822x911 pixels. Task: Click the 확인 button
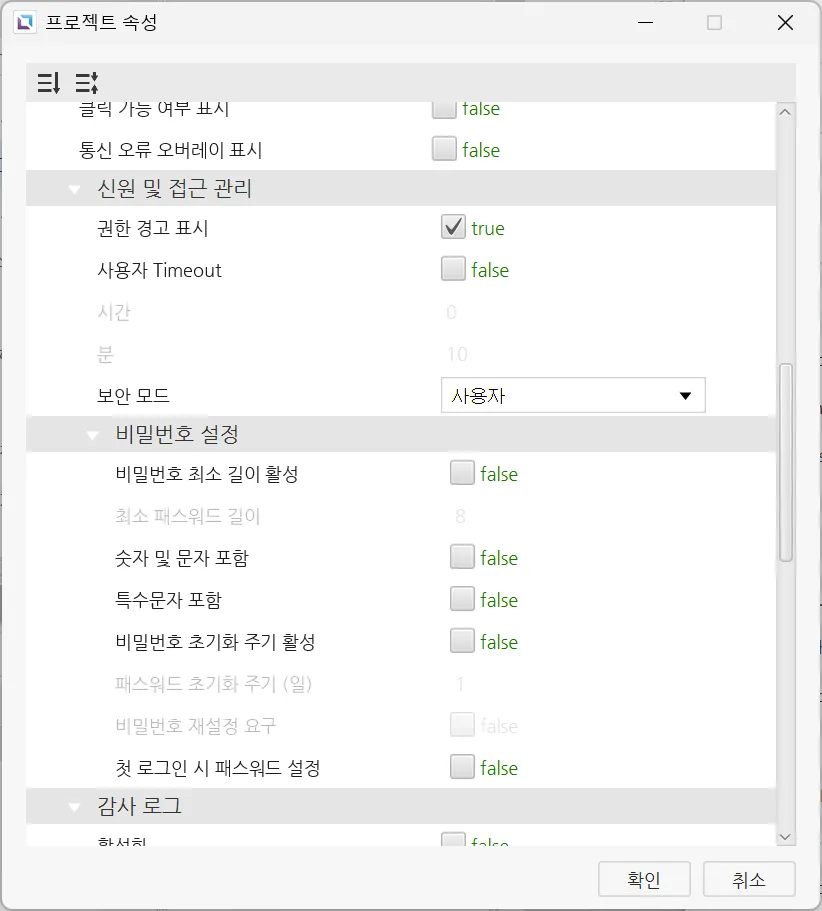(644, 880)
